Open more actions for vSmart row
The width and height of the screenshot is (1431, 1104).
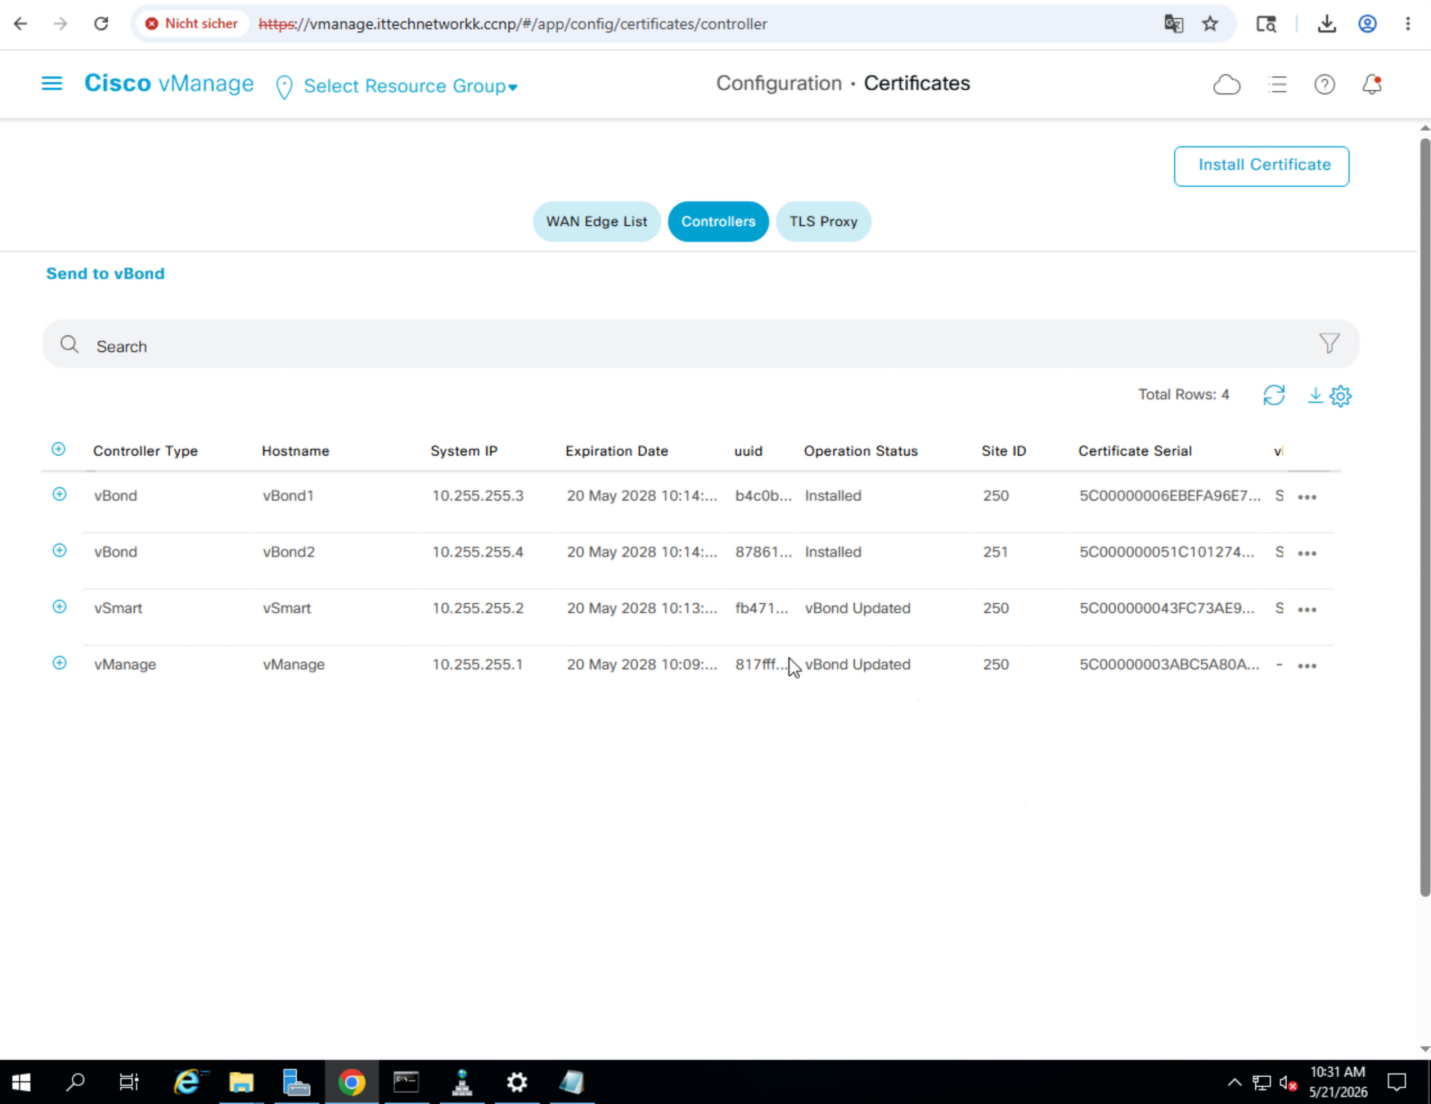click(1307, 609)
